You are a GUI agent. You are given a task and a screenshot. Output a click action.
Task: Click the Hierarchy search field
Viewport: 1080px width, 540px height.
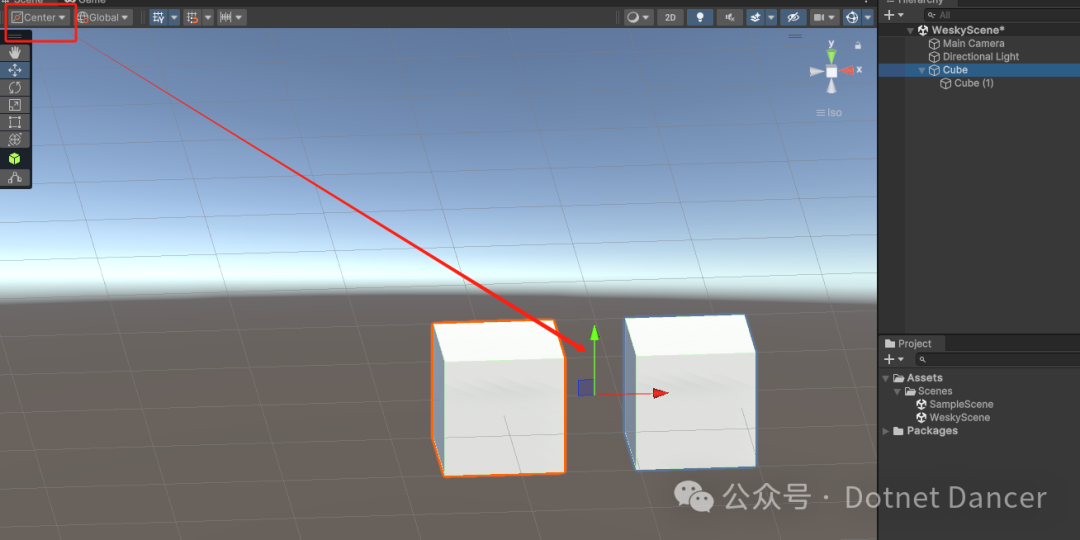point(1001,14)
